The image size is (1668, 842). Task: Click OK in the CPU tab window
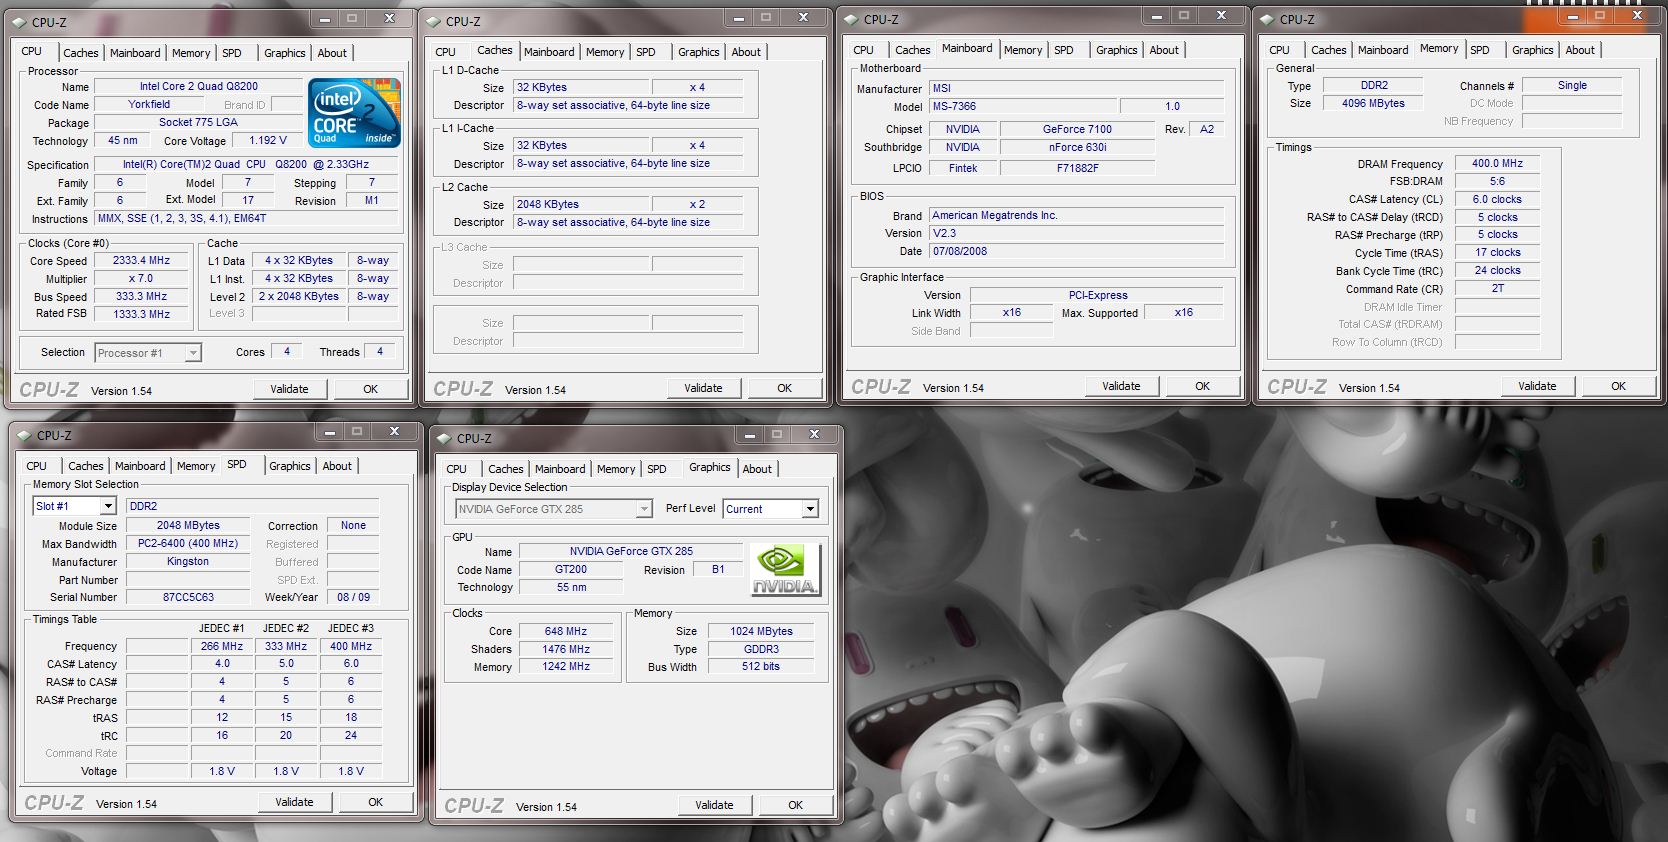pos(370,389)
